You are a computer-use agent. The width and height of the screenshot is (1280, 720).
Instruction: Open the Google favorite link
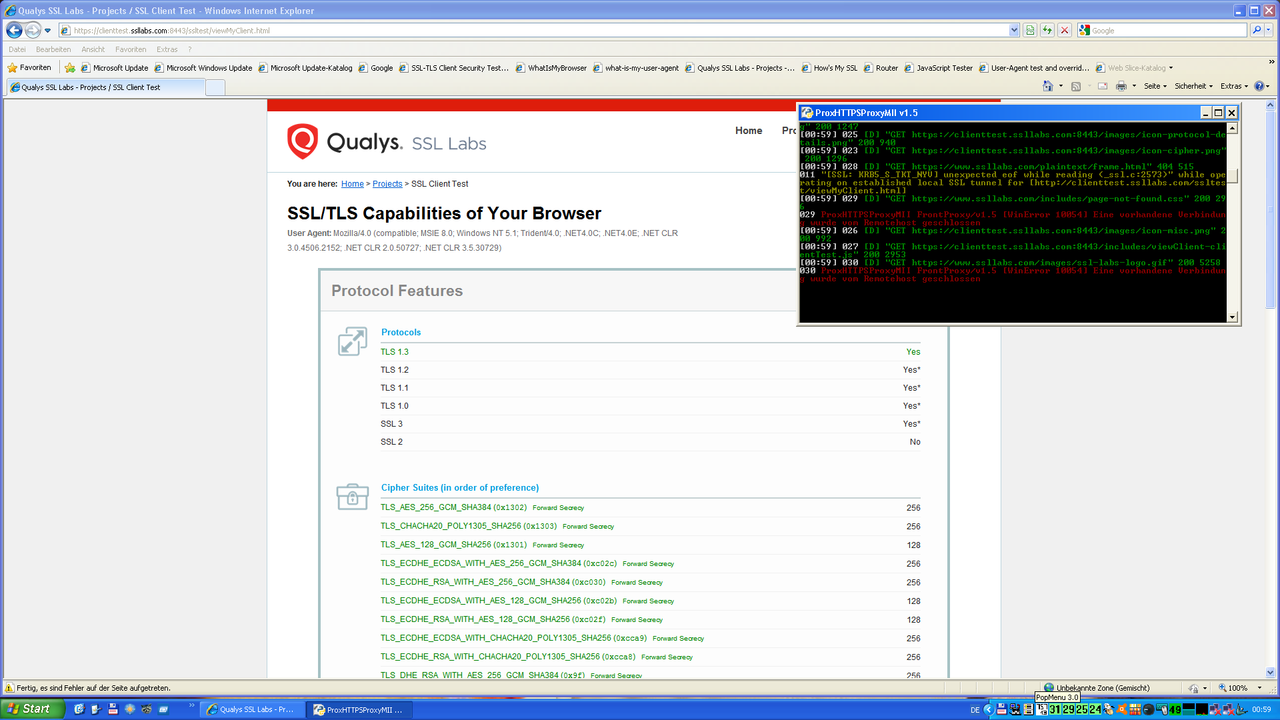[x=375, y=68]
